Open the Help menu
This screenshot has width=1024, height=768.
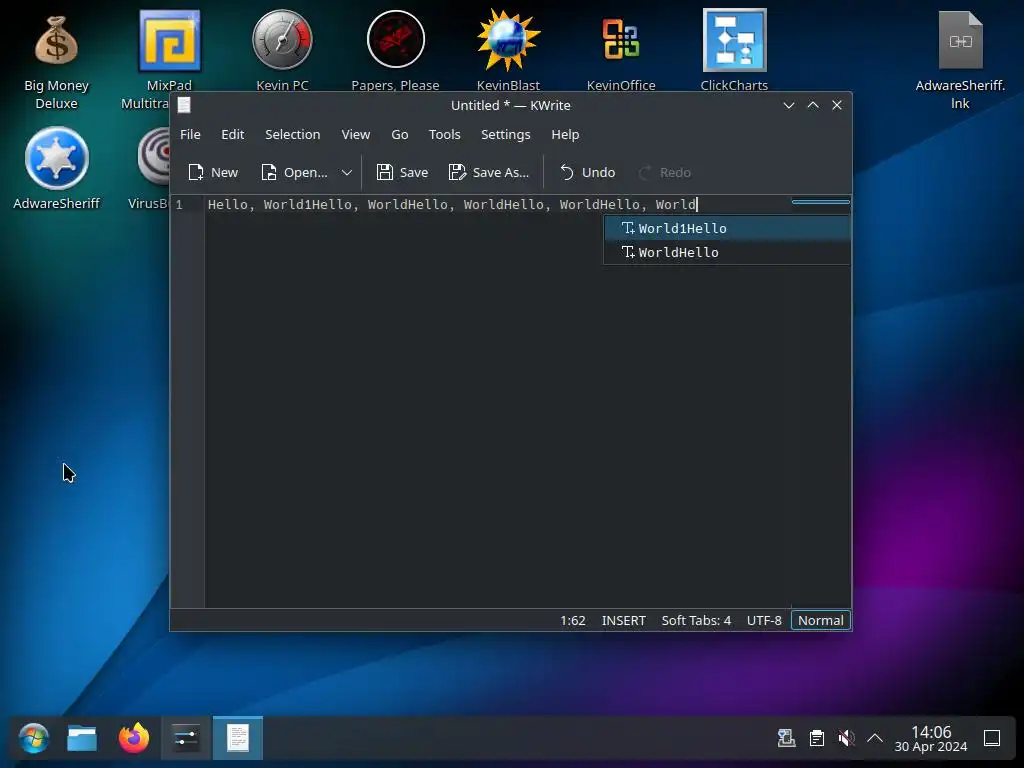click(565, 135)
